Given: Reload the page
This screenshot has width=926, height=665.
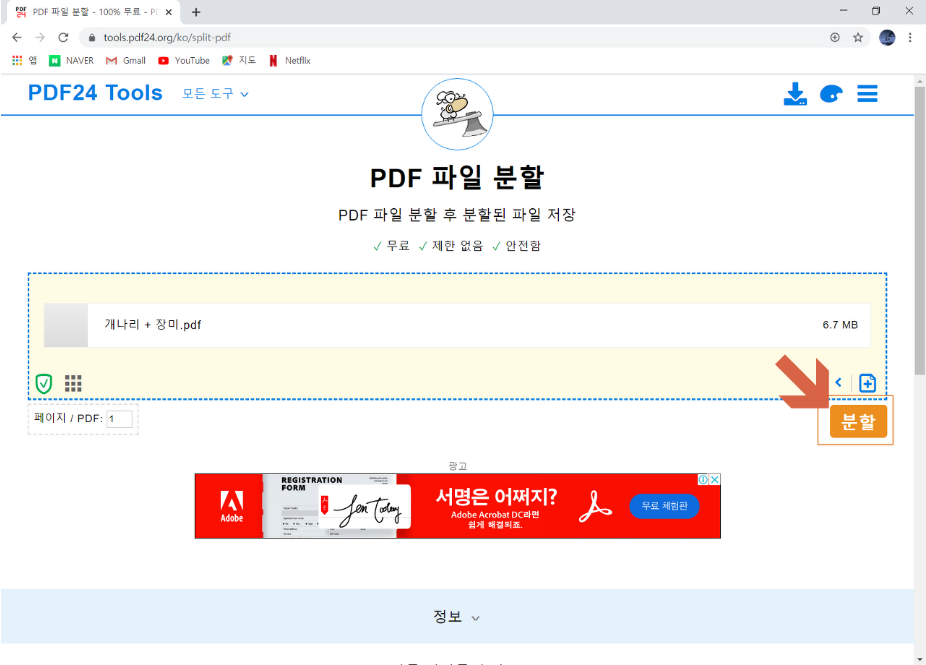Looking at the screenshot, I should point(63,37).
